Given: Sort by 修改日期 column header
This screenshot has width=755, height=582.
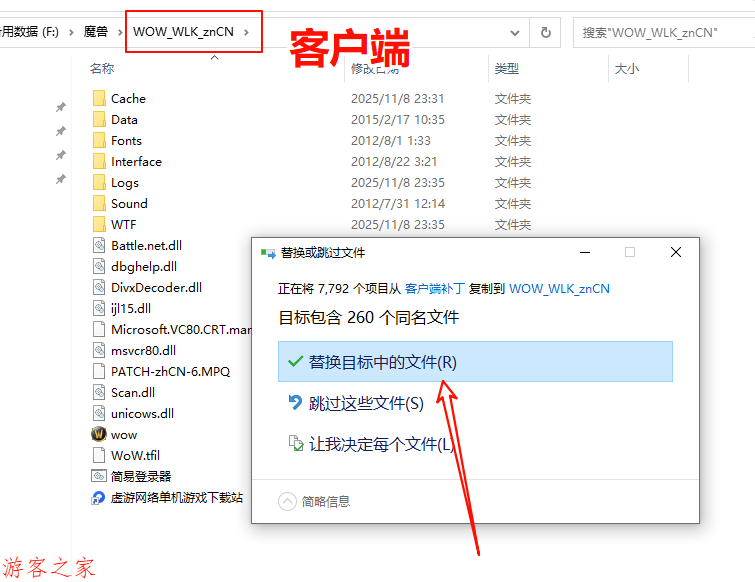Looking at the screenshot, I should pos(374,69).
